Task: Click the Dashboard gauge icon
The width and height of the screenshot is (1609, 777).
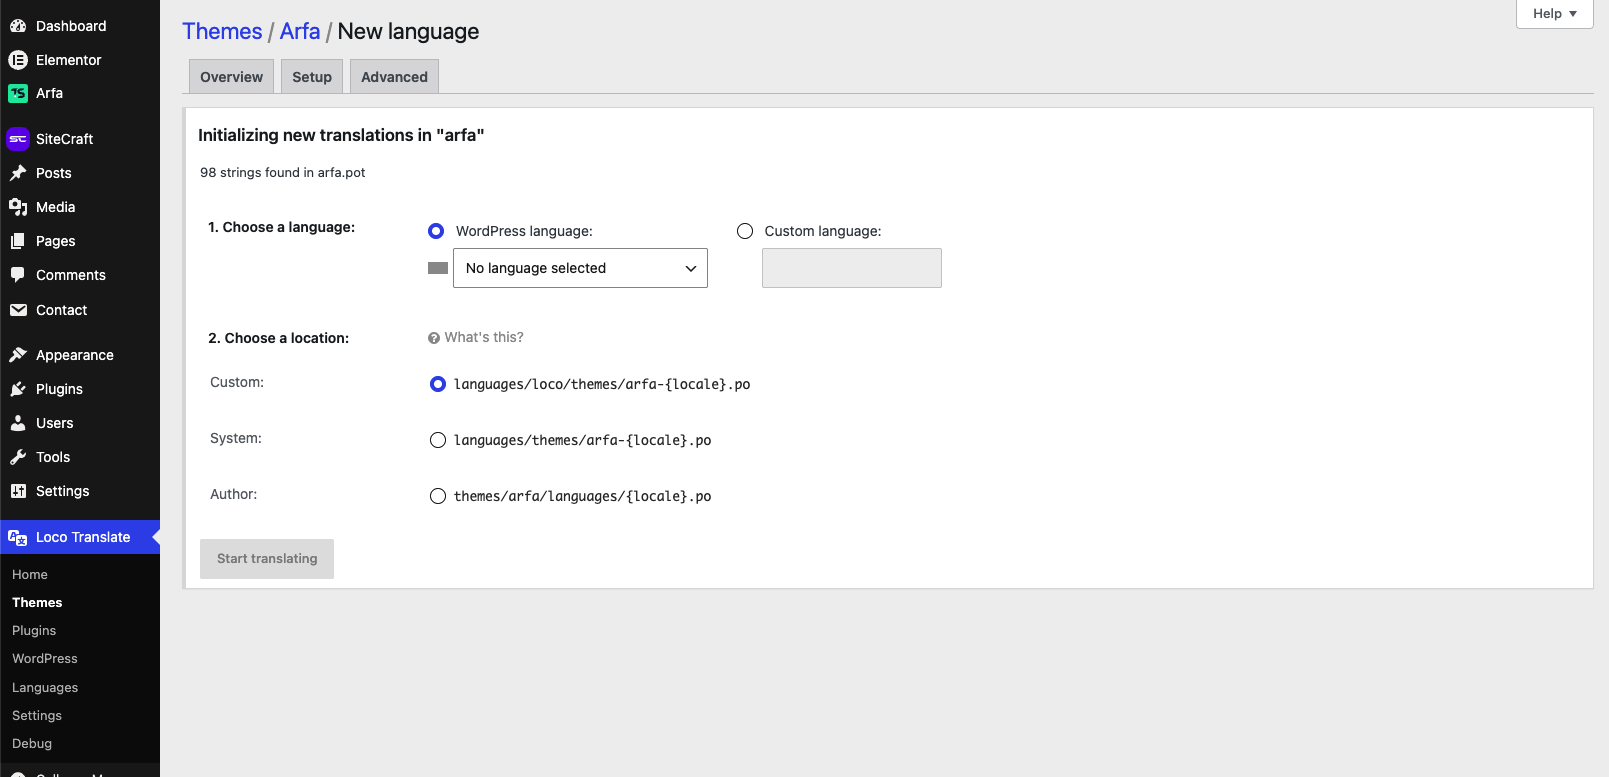Action: point(18,26)
